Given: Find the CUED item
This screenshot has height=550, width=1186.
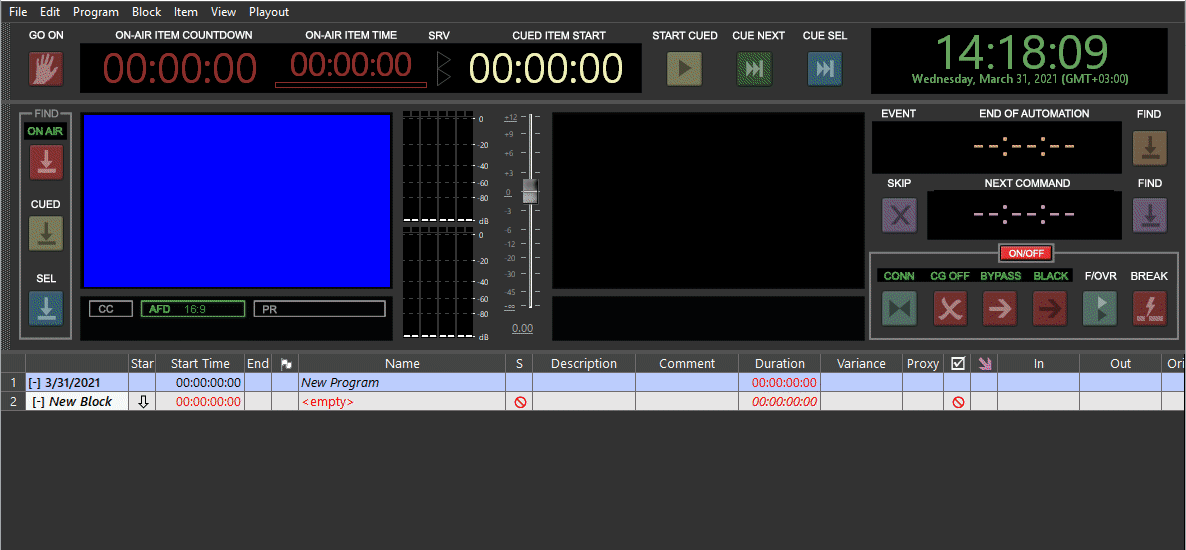Looking at the screenshot, I should [46, 234].
